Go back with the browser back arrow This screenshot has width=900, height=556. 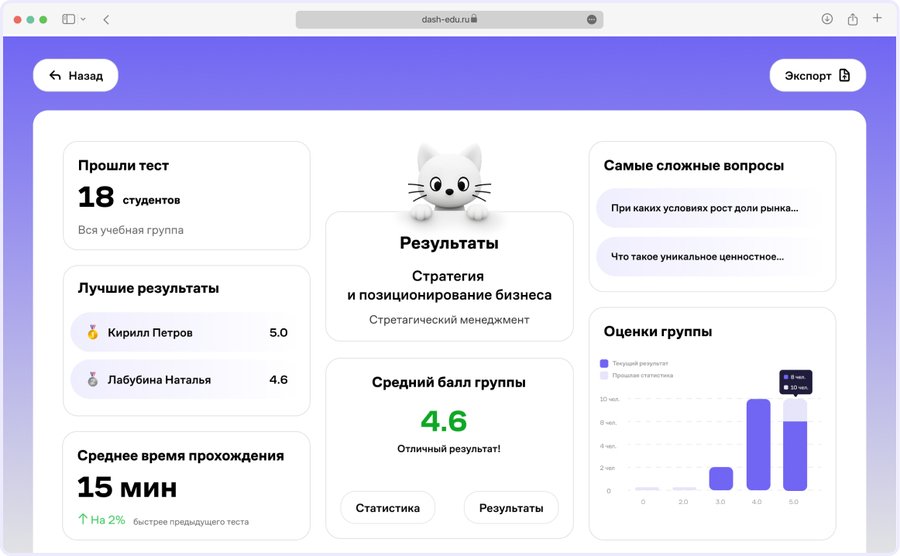tap(106, 20)
